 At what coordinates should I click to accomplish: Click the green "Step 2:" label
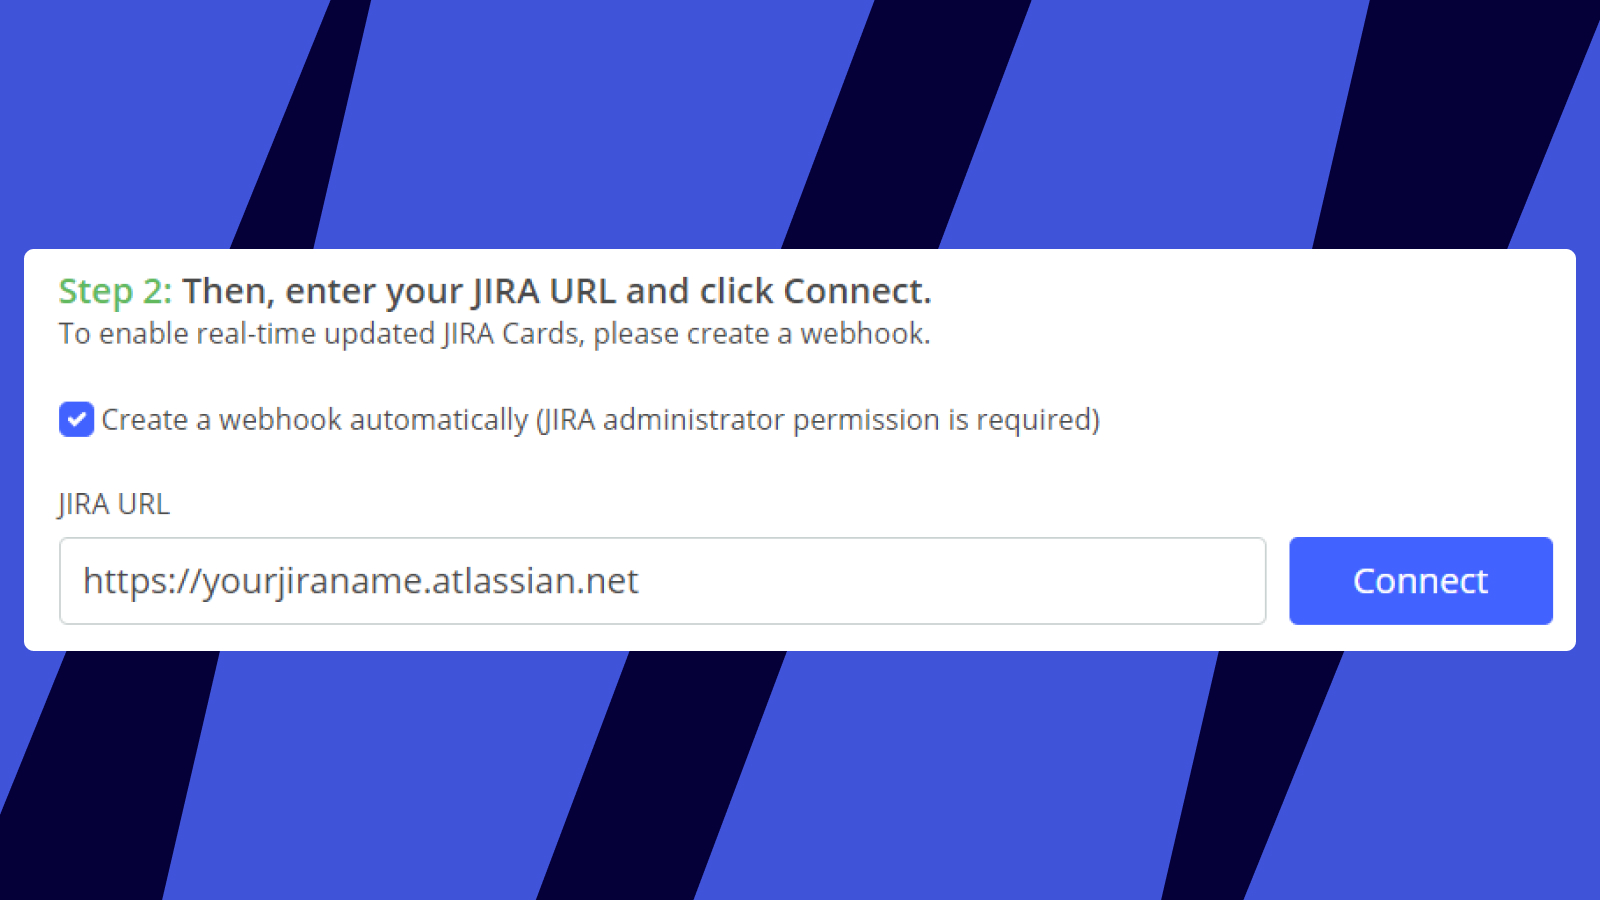point(115,291)
